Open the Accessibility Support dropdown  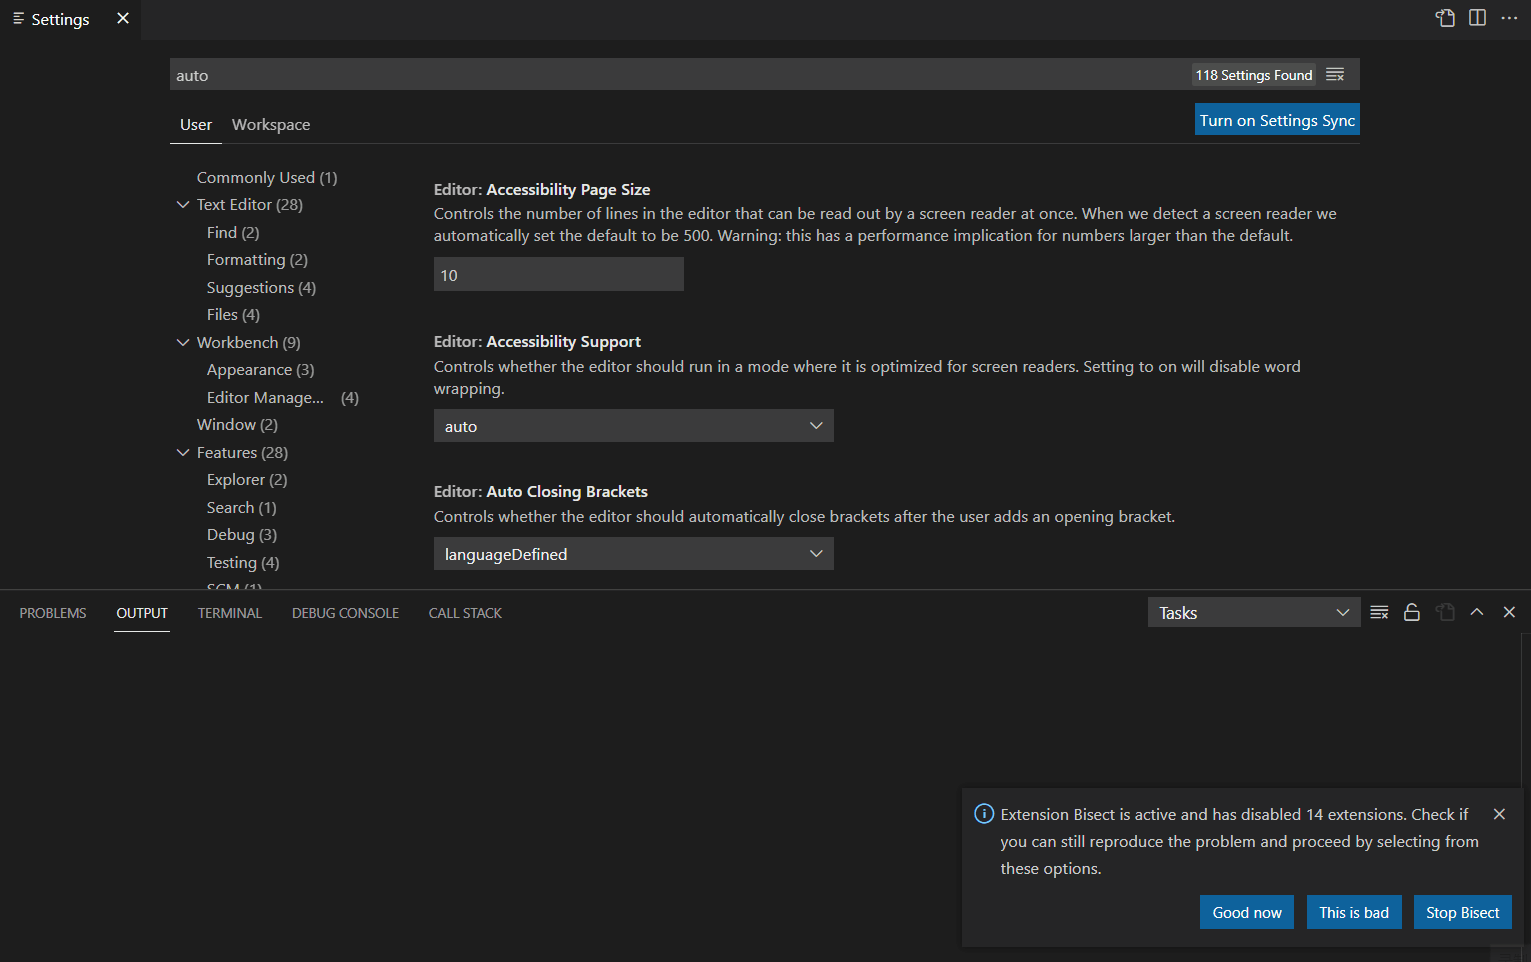tap(633, 425)
